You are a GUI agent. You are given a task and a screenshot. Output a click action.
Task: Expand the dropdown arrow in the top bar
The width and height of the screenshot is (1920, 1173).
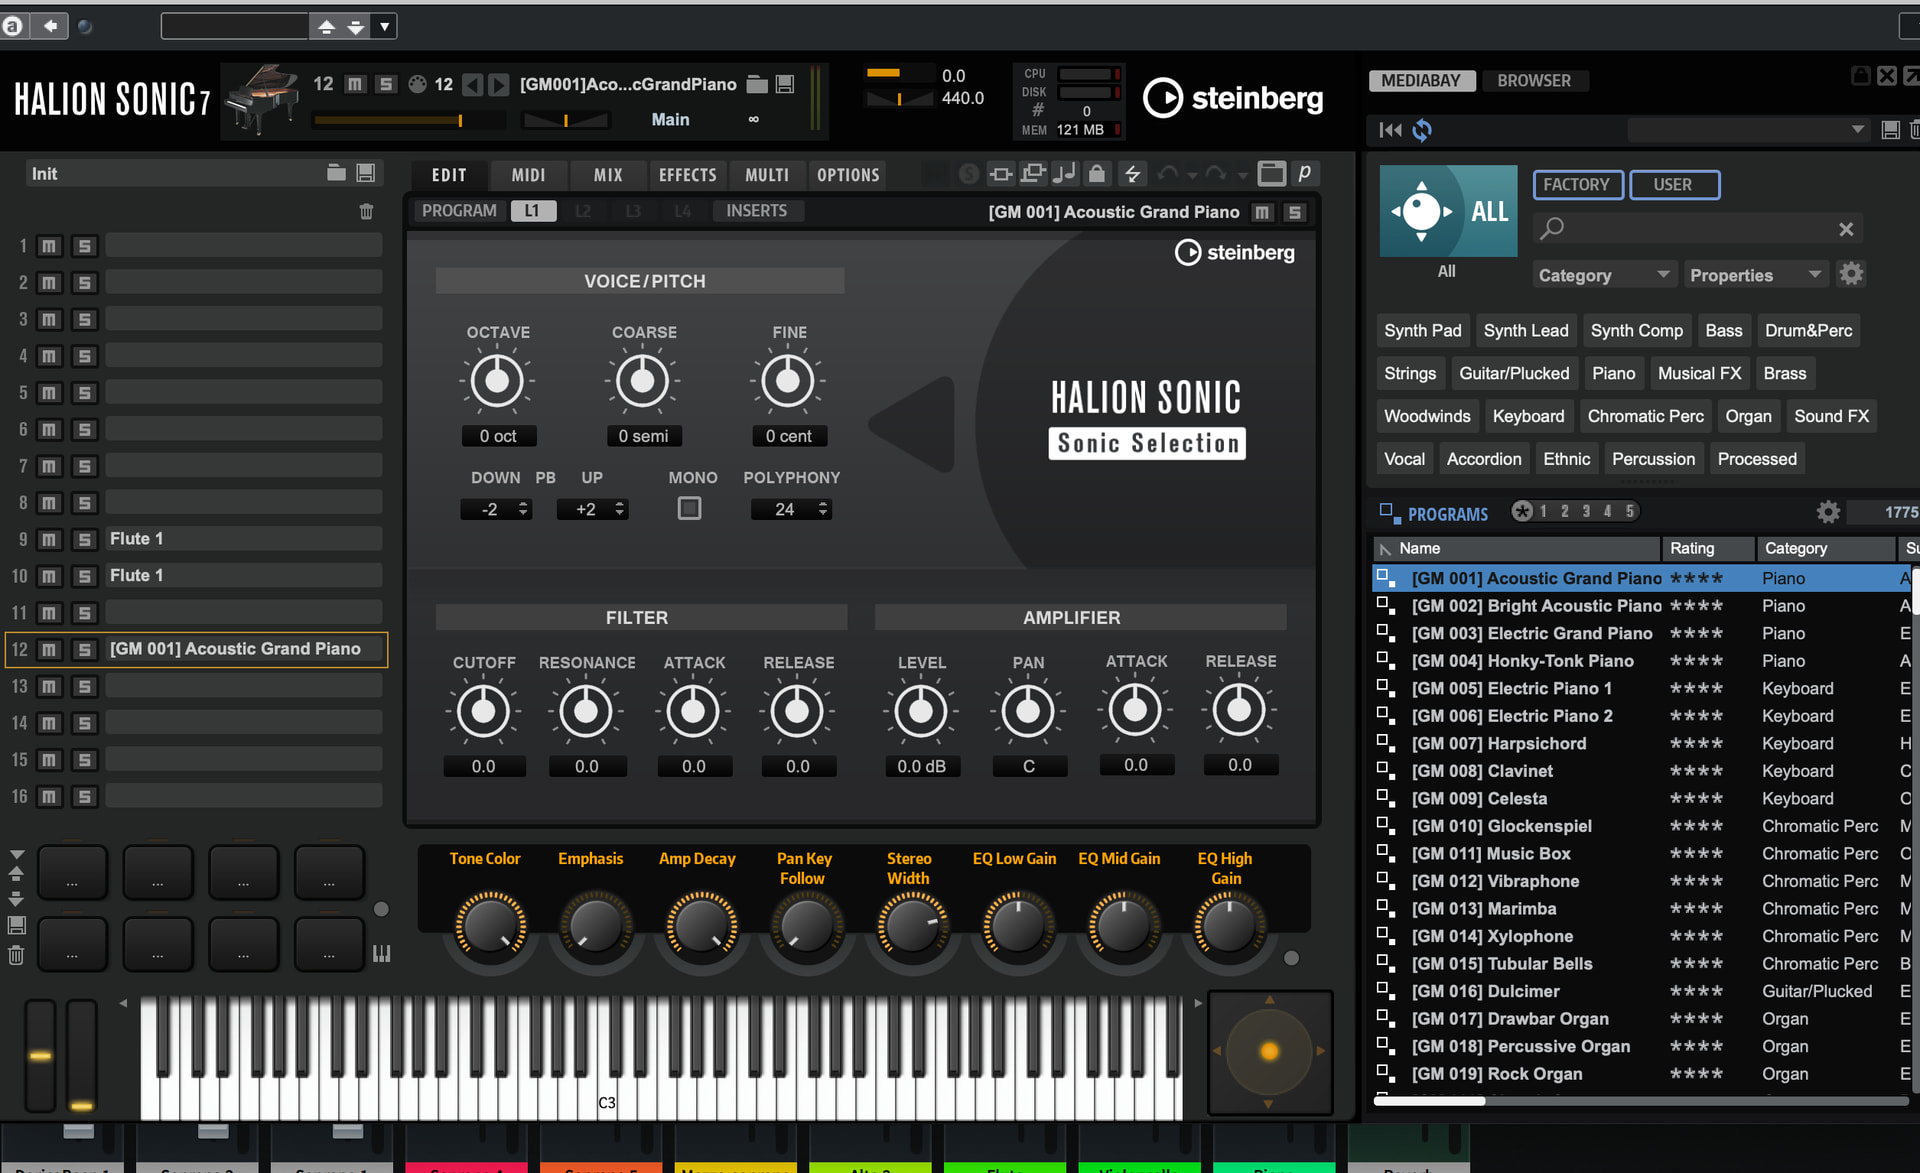[384, 26]
